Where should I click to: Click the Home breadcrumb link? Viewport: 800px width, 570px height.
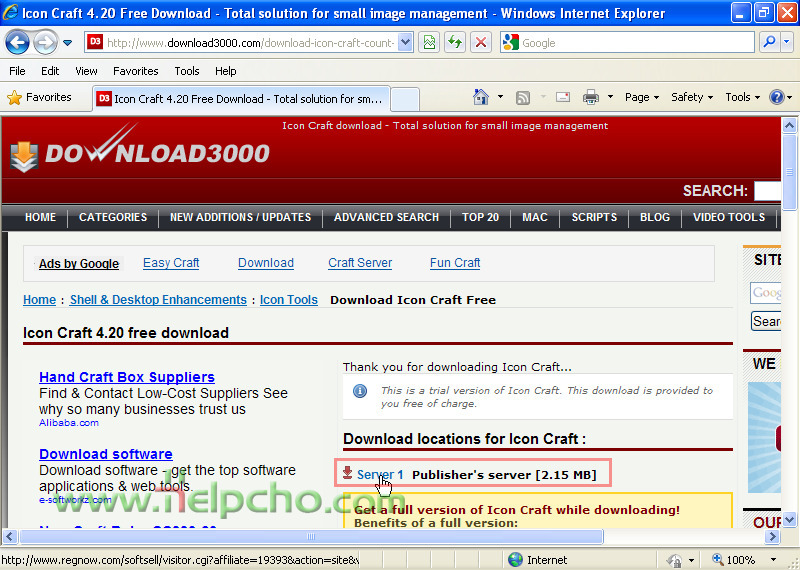click(x=39, y=300)
